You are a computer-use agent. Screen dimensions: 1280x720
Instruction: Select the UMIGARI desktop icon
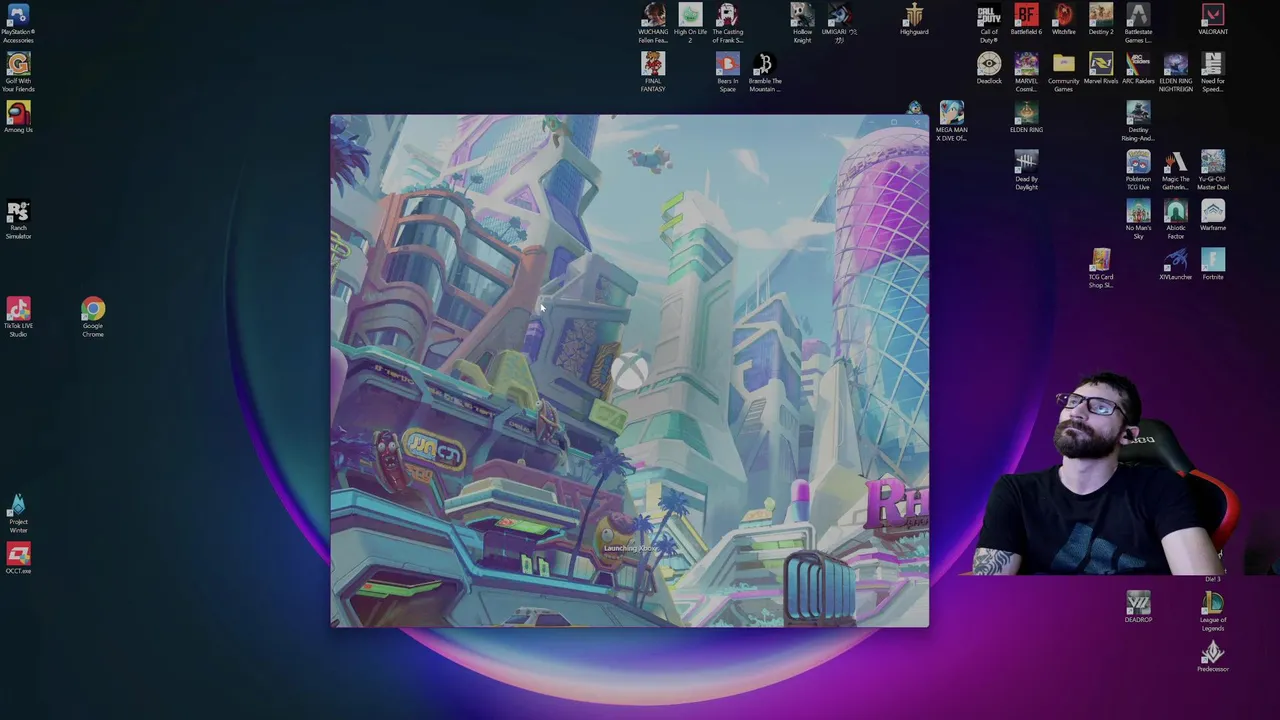pos(839,20)
